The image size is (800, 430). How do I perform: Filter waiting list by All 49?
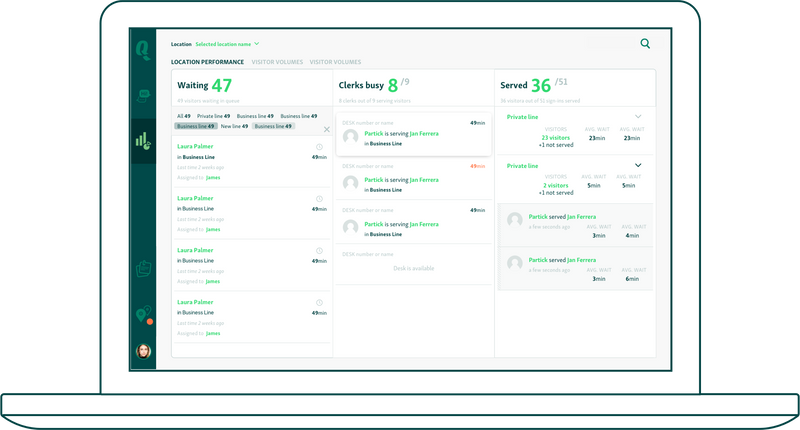pos(184,116)
